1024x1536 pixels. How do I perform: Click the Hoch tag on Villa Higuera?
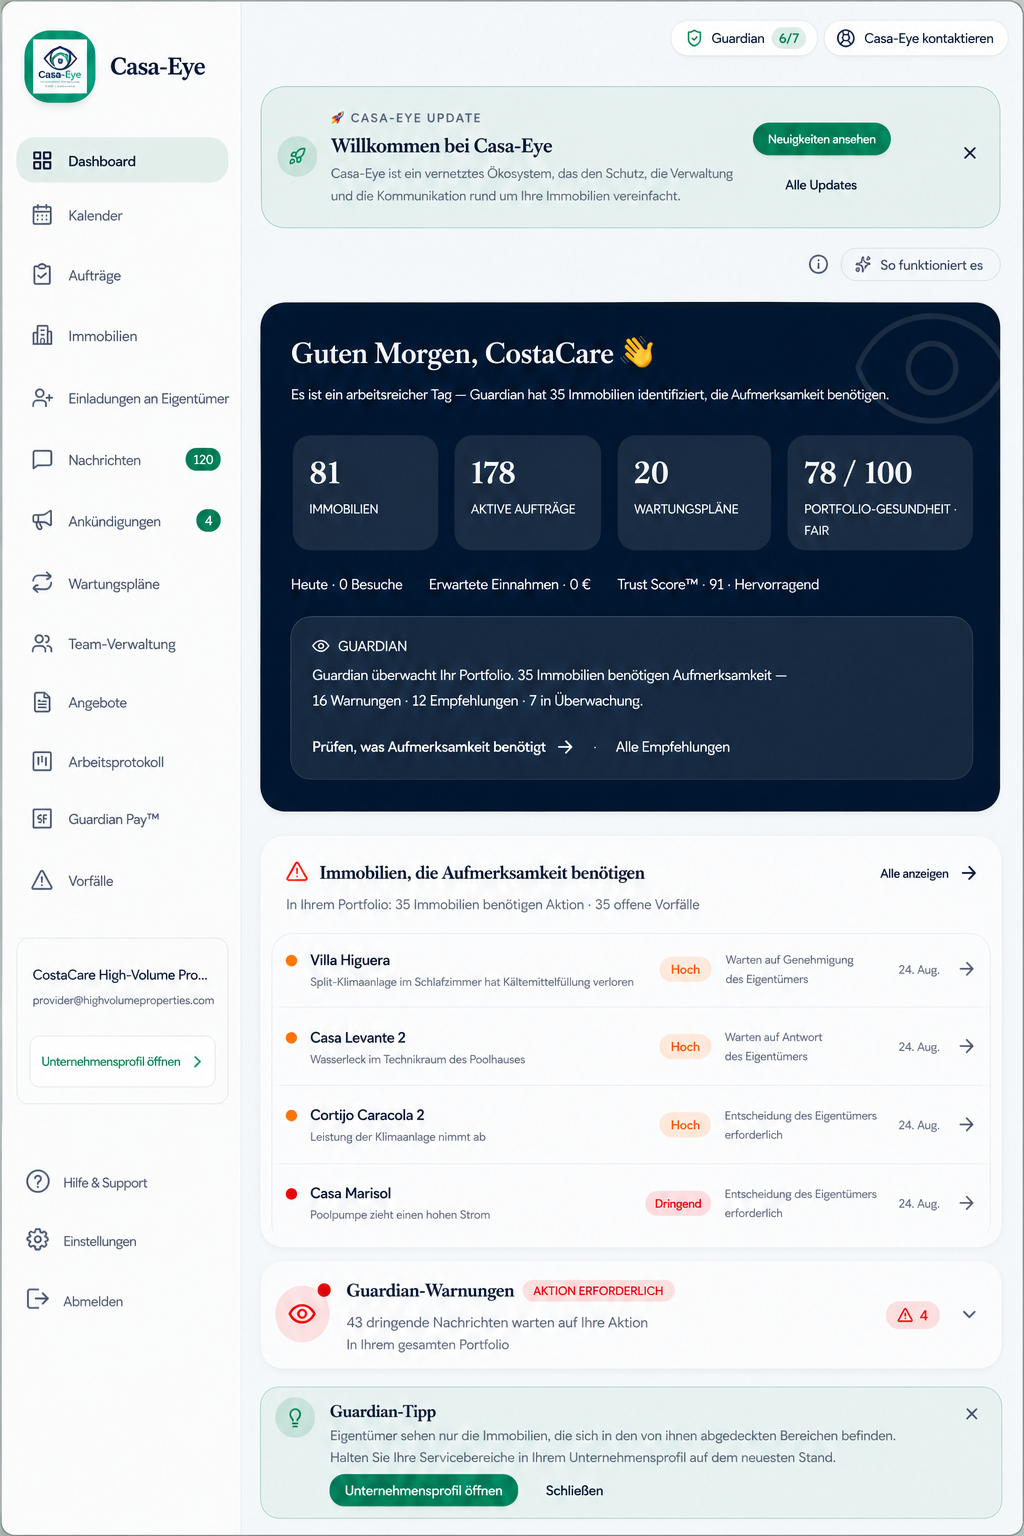685,969
